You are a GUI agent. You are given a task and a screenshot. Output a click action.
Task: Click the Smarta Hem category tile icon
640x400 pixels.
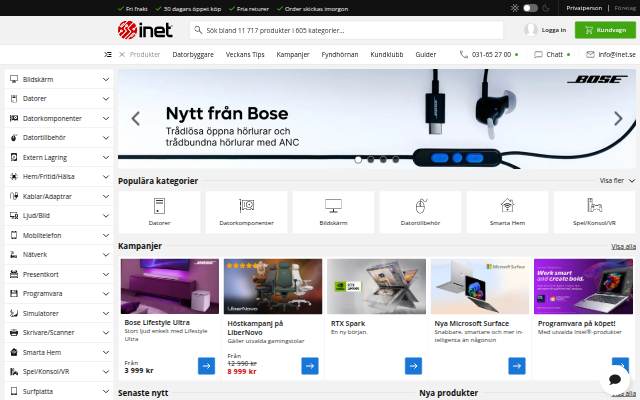tap(507, 205)
